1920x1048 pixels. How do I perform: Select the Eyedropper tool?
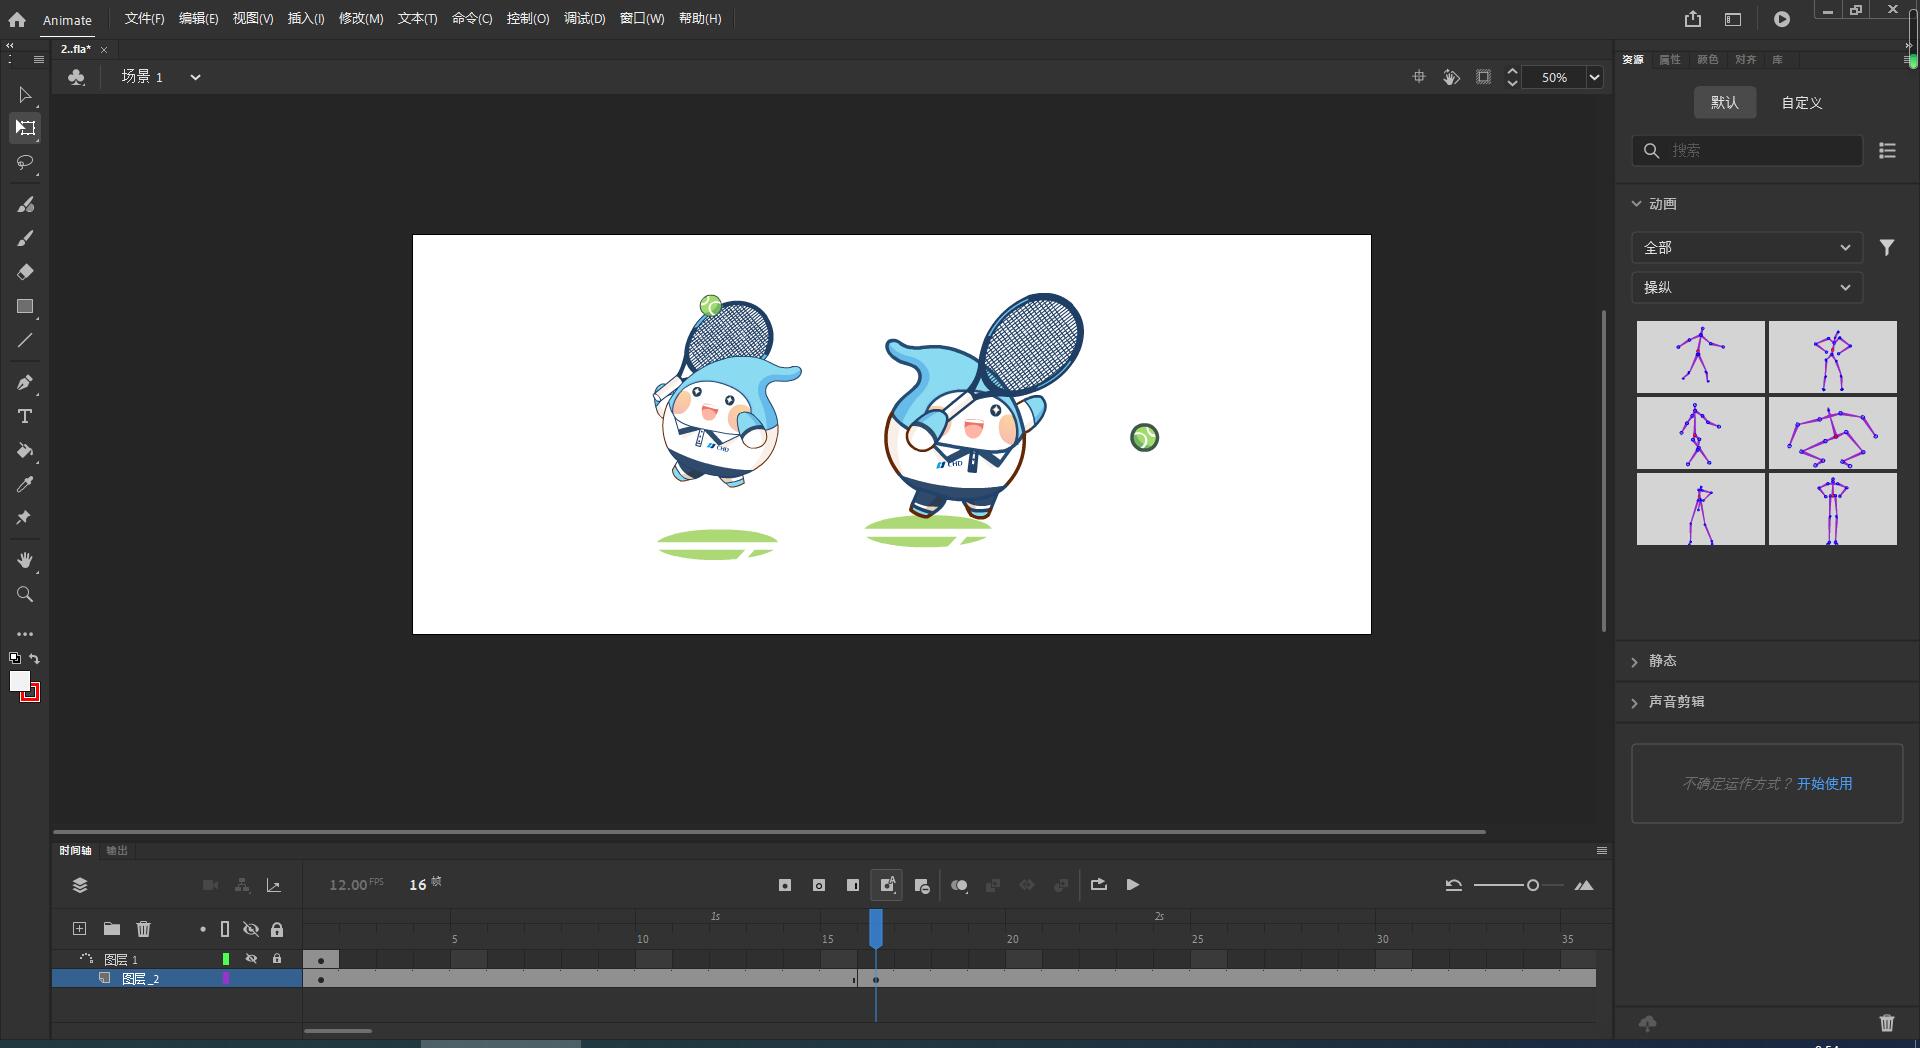pos(25,484)
